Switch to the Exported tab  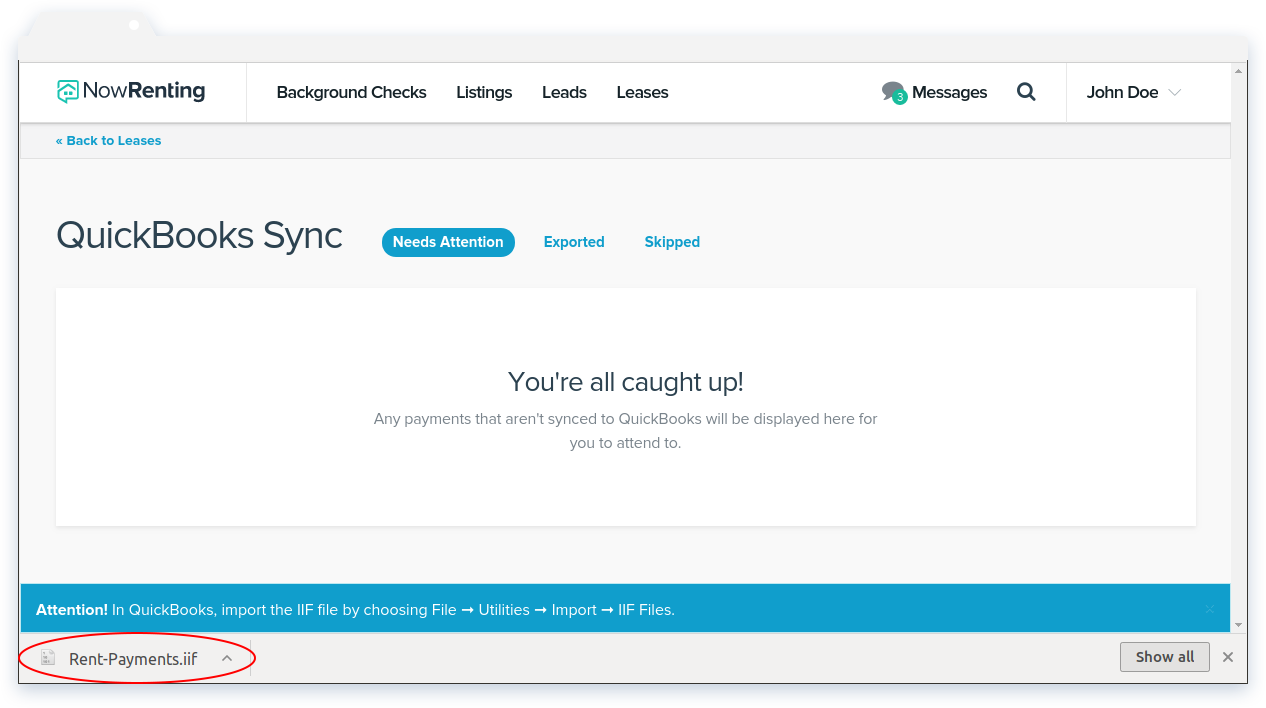click(x=574, y=242)
